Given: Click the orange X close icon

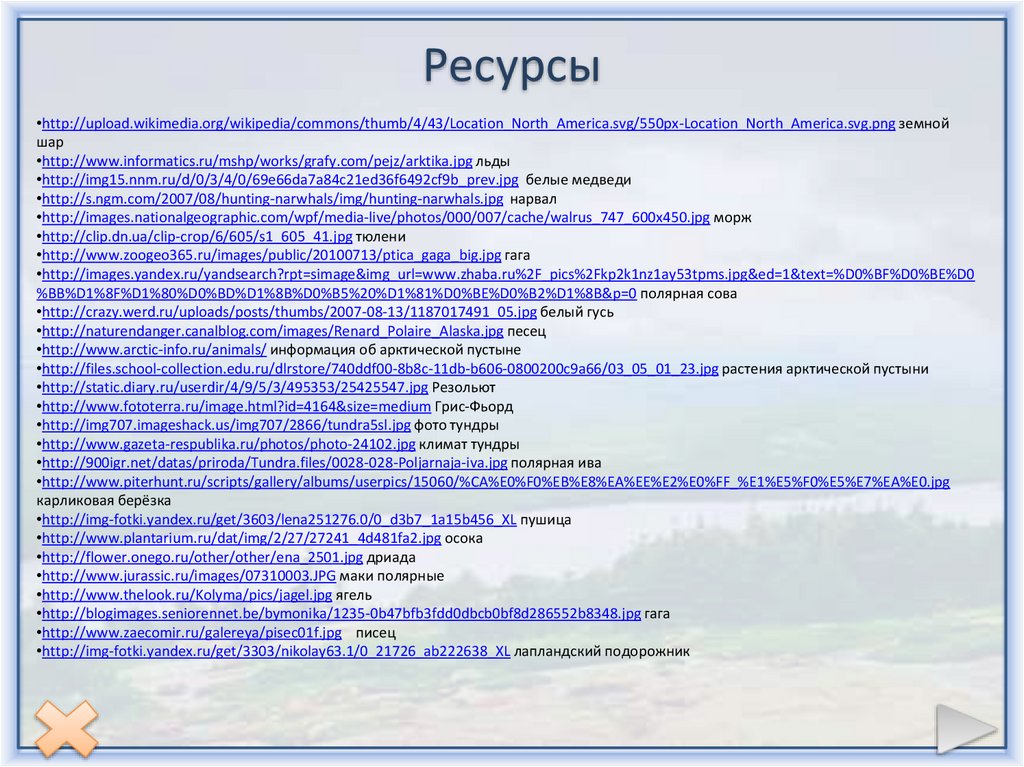Looking at the screenshot, I should pos(67,728).
